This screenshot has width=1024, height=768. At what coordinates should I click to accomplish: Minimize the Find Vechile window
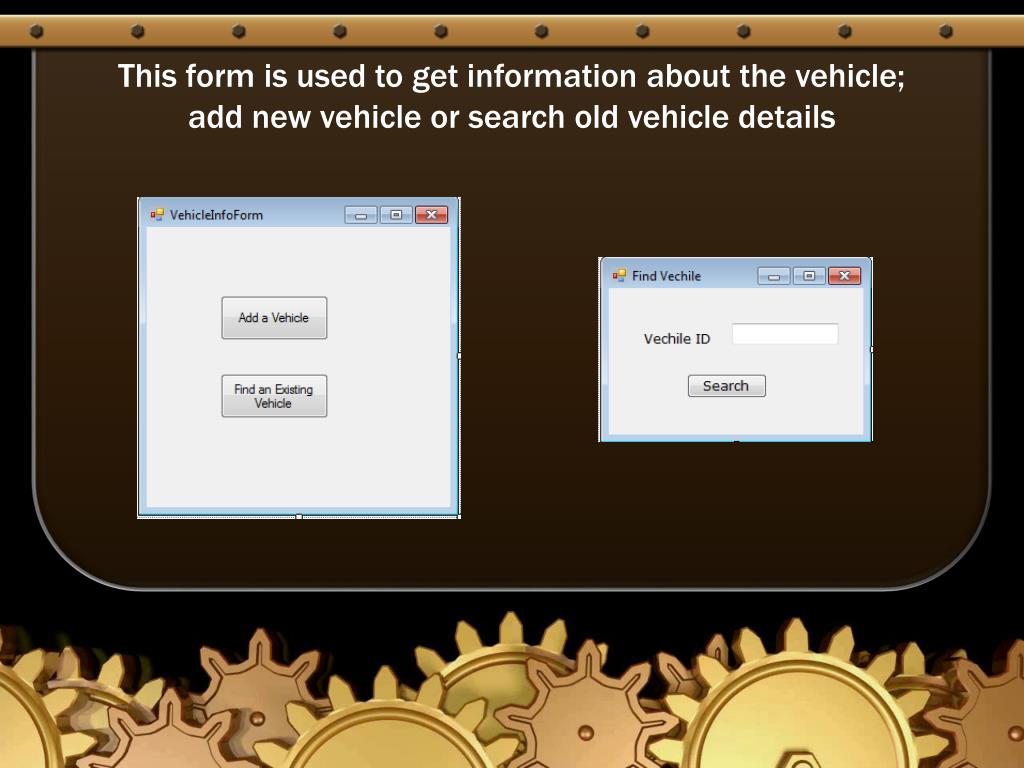point(774,276)
